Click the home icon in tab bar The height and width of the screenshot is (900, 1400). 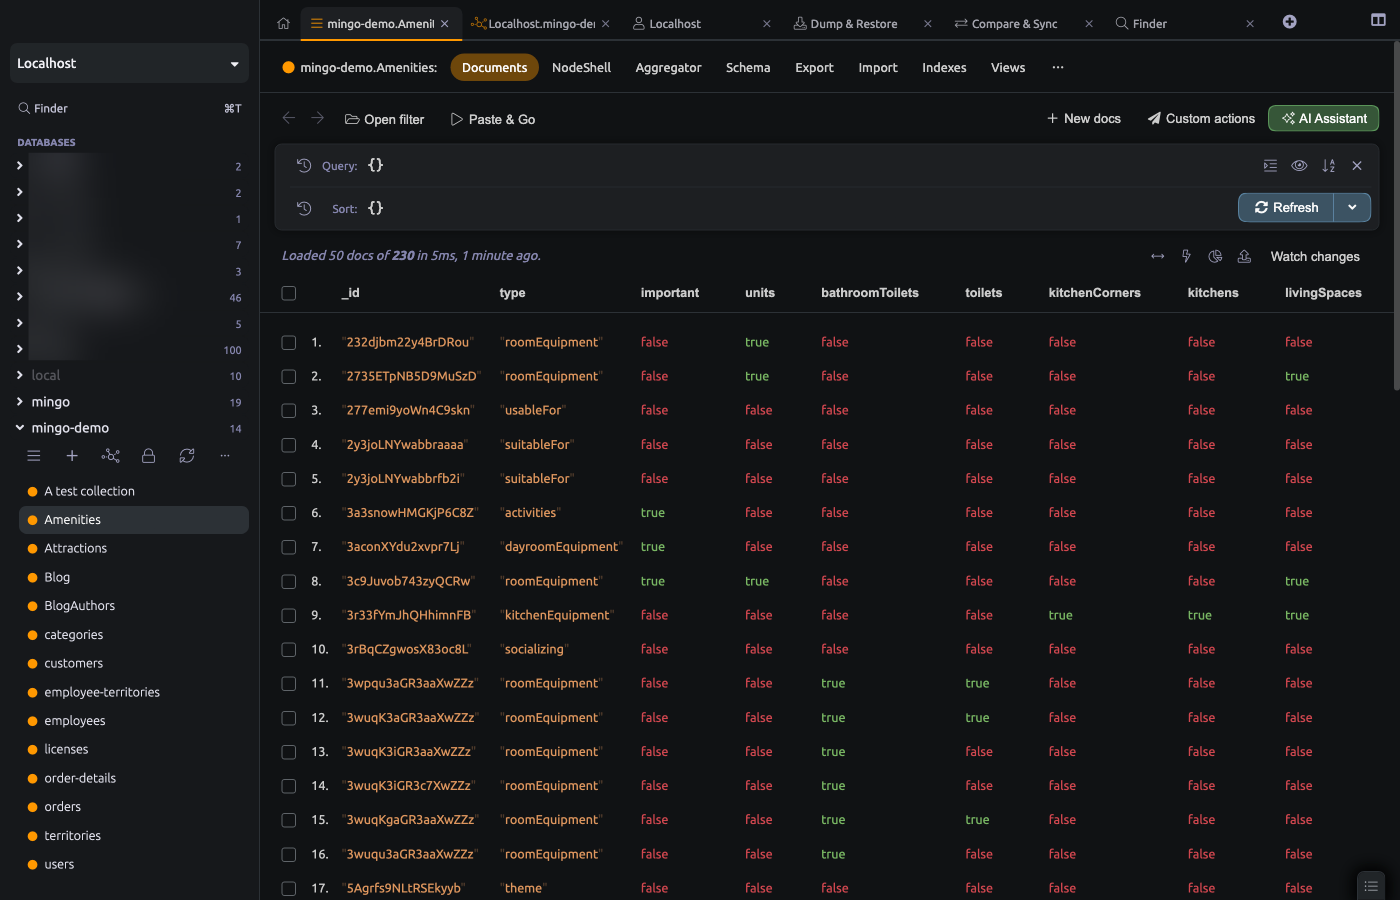(x=283, y=23)
